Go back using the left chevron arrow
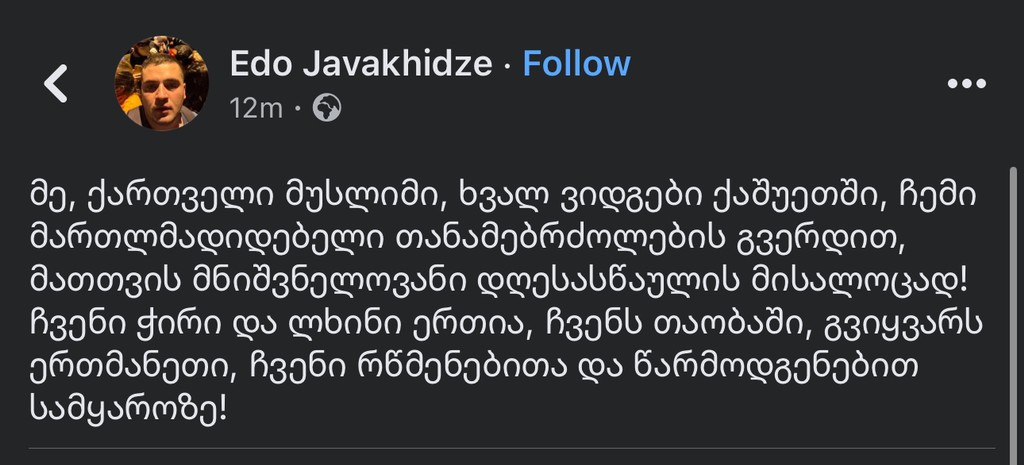The width and height of the screenshot is (1024, 465). pyautogui.click(x=56, y=84)
